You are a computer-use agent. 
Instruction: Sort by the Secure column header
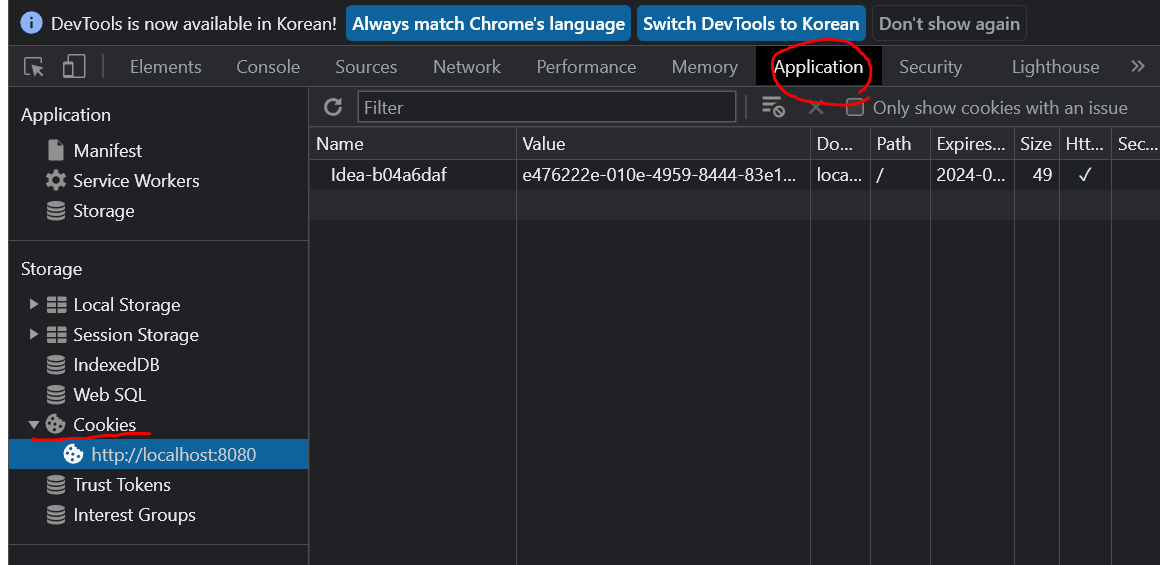pyautogui.click(x=1136, y=143)
